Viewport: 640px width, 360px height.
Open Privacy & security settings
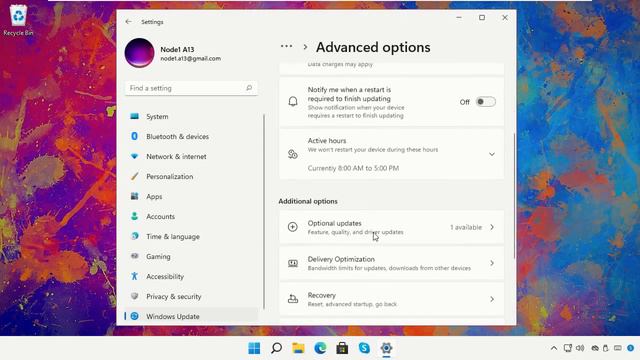pos(191,296)
